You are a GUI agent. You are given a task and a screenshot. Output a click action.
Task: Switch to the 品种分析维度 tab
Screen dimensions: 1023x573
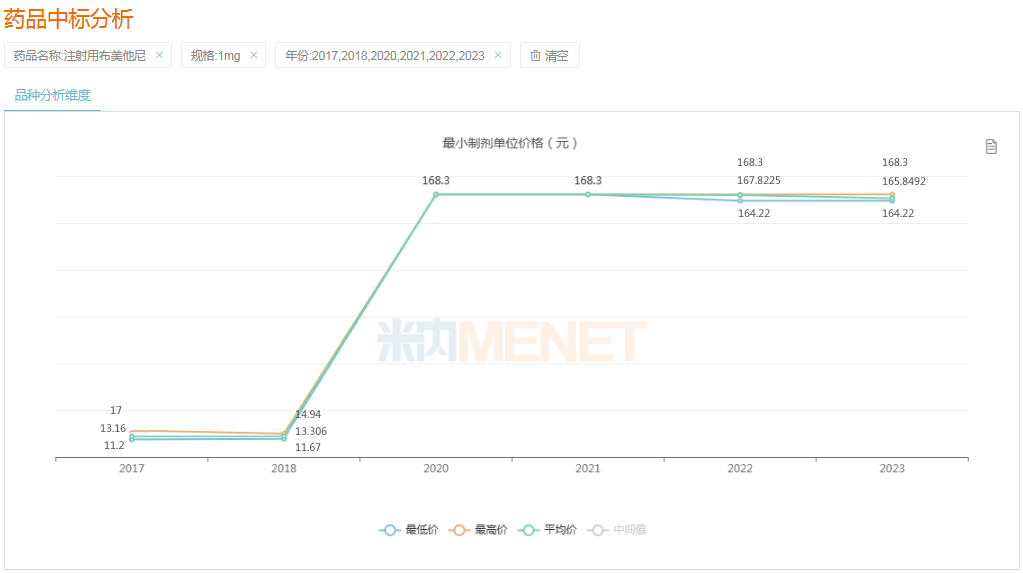tap(52, 96)
